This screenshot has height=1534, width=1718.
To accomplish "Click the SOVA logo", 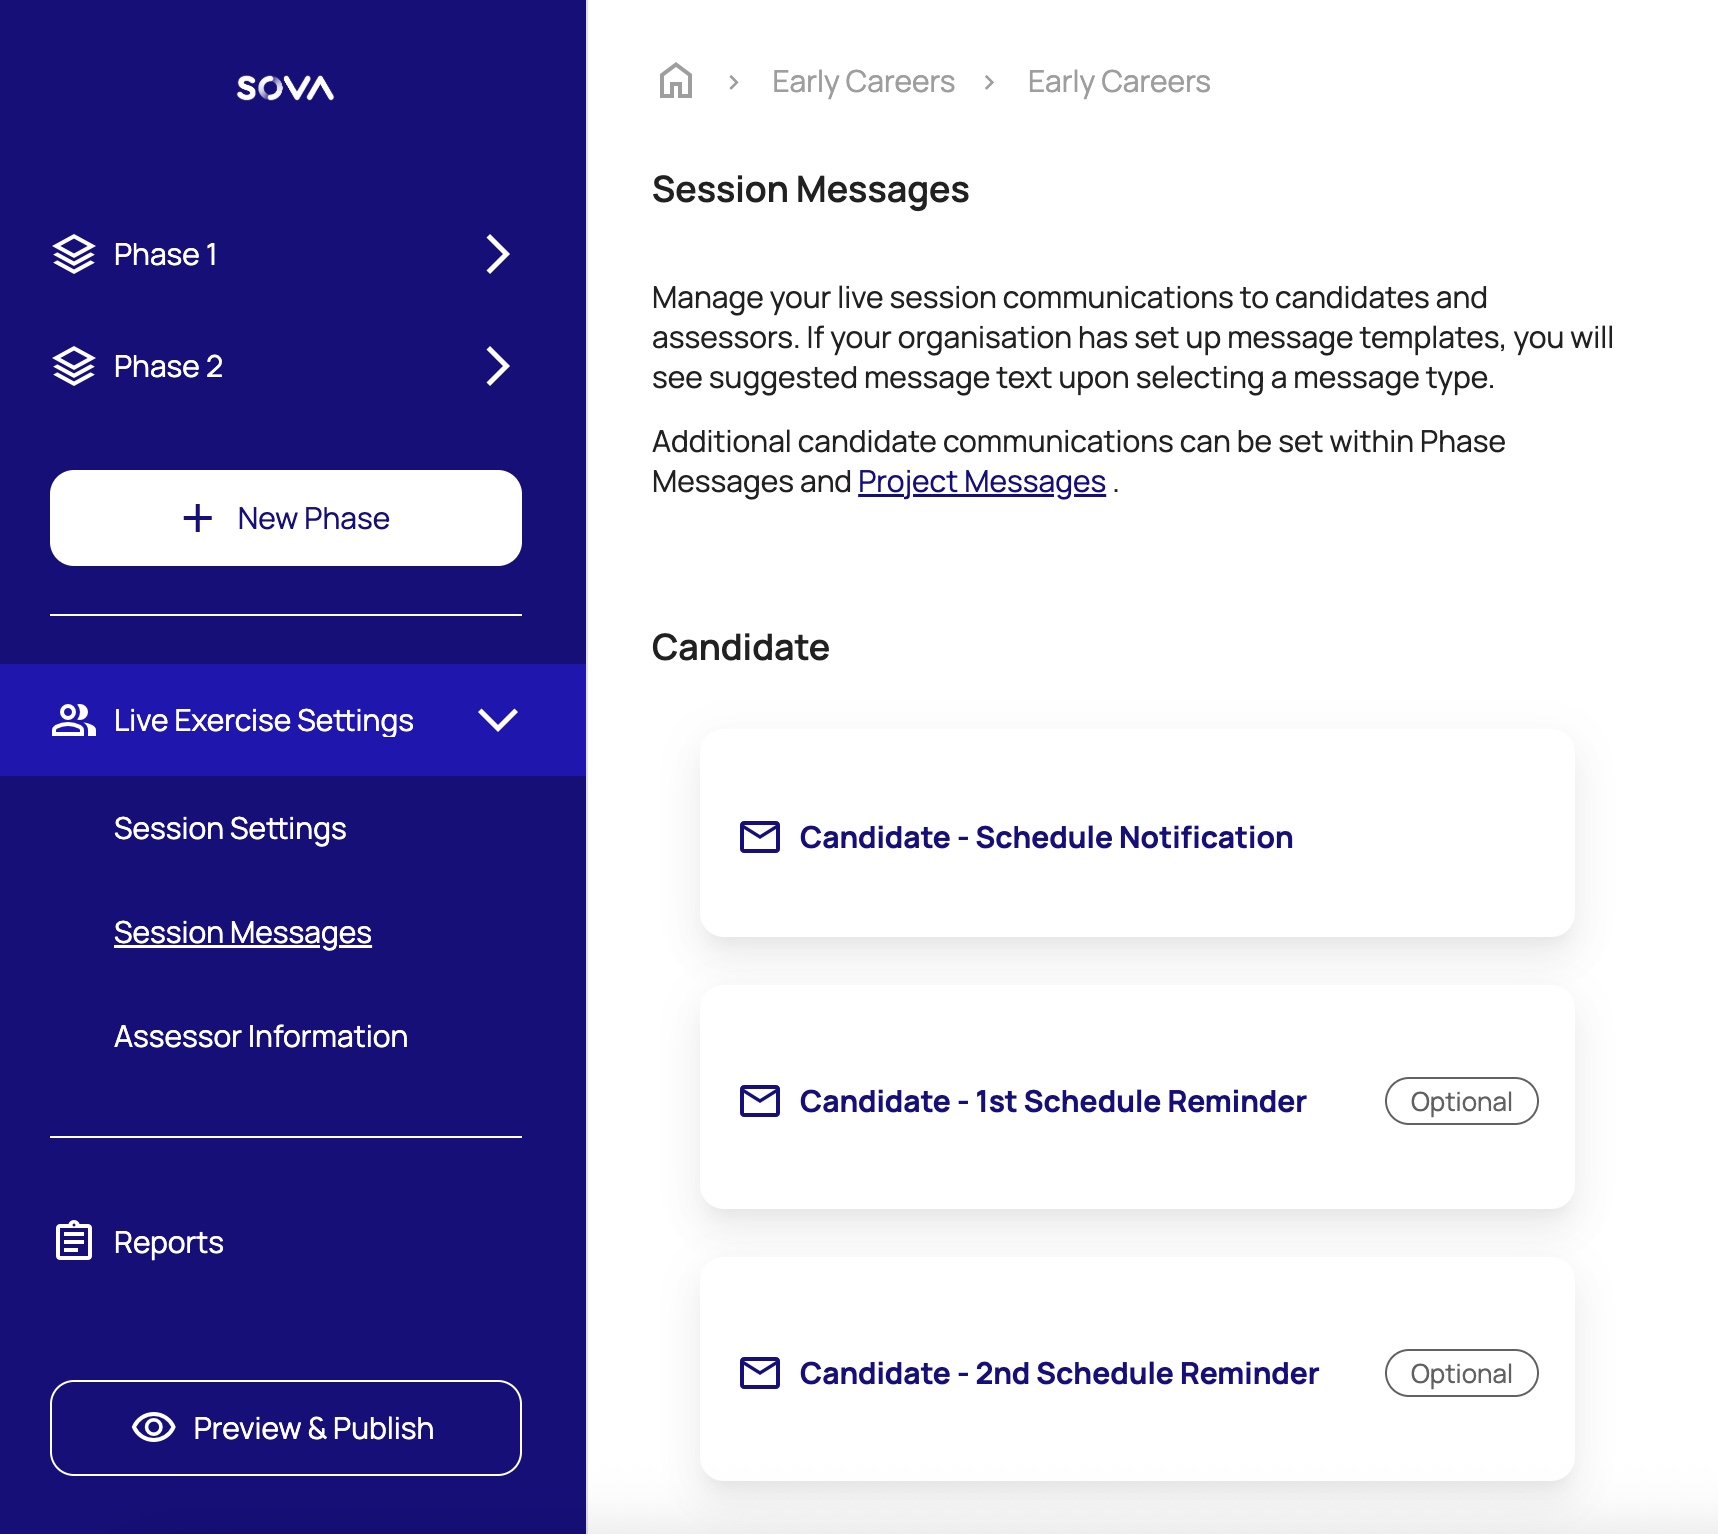I will (285, 88).
